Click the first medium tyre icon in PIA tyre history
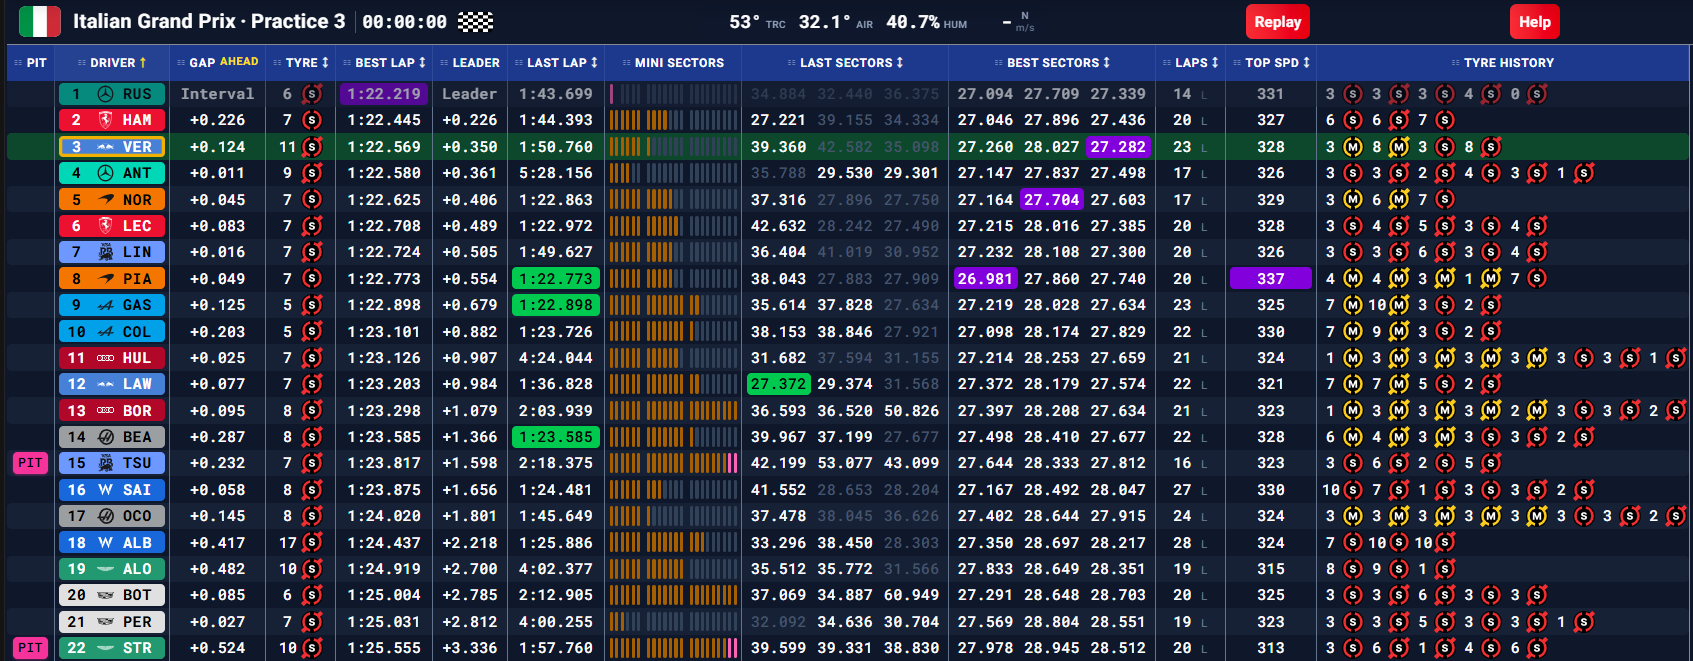 pos(1353,279)
